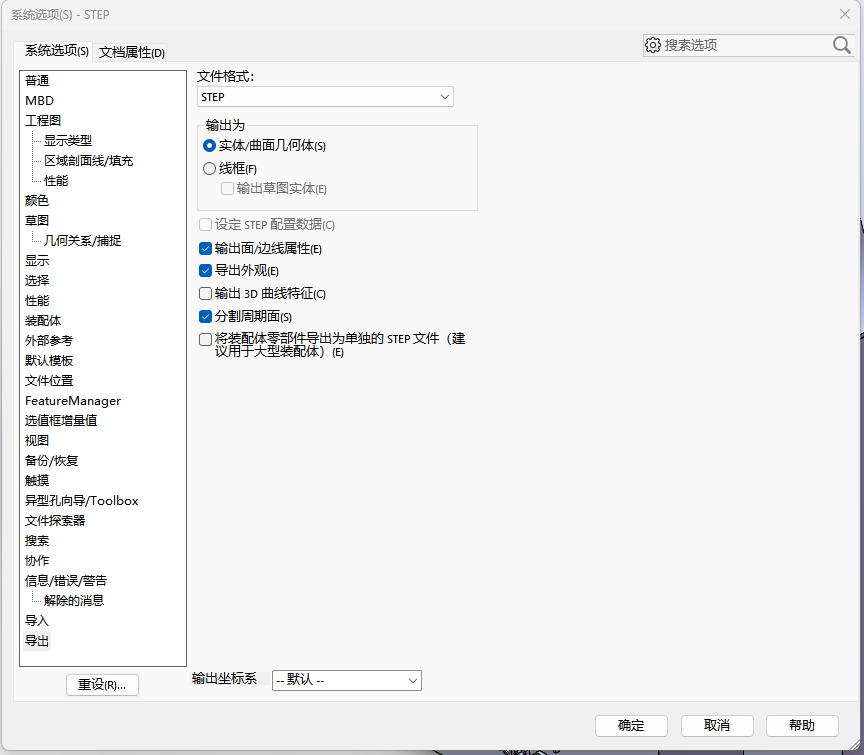The image size is (864, 755).
Task: Select 工程图 in options tree
Action: [43, 121]
